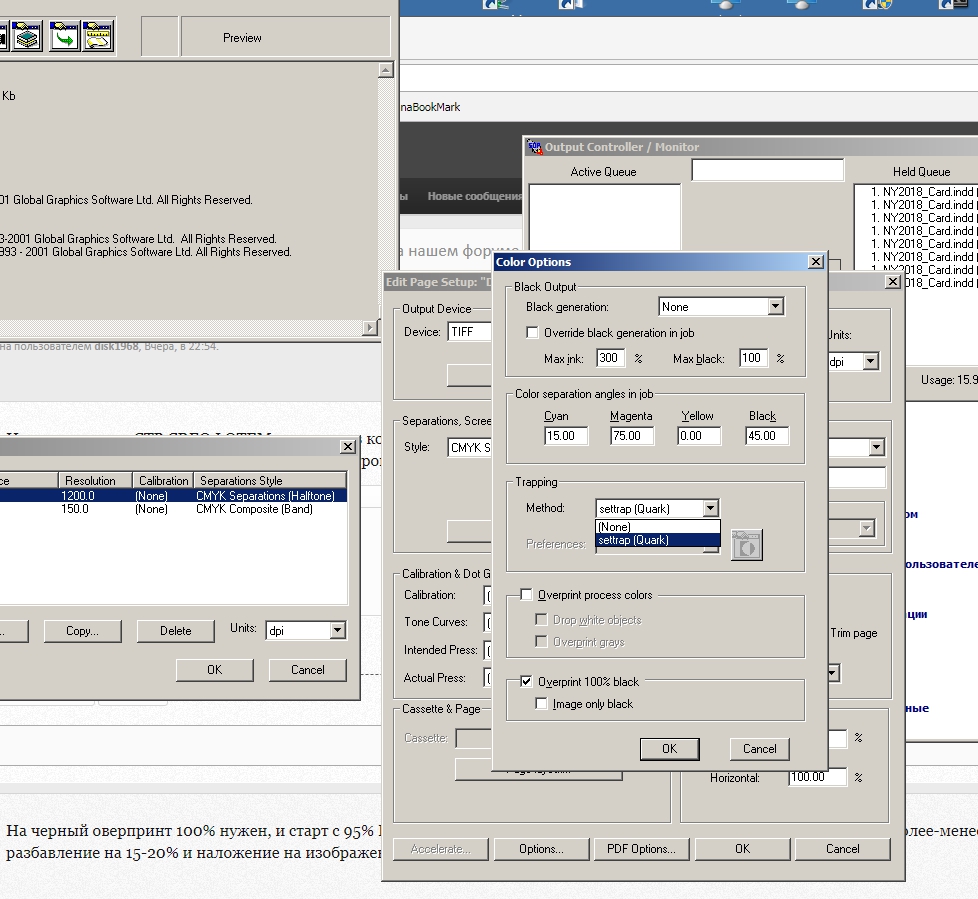
Task: Click the Cyan angle input field
Action: coord(566,436)
